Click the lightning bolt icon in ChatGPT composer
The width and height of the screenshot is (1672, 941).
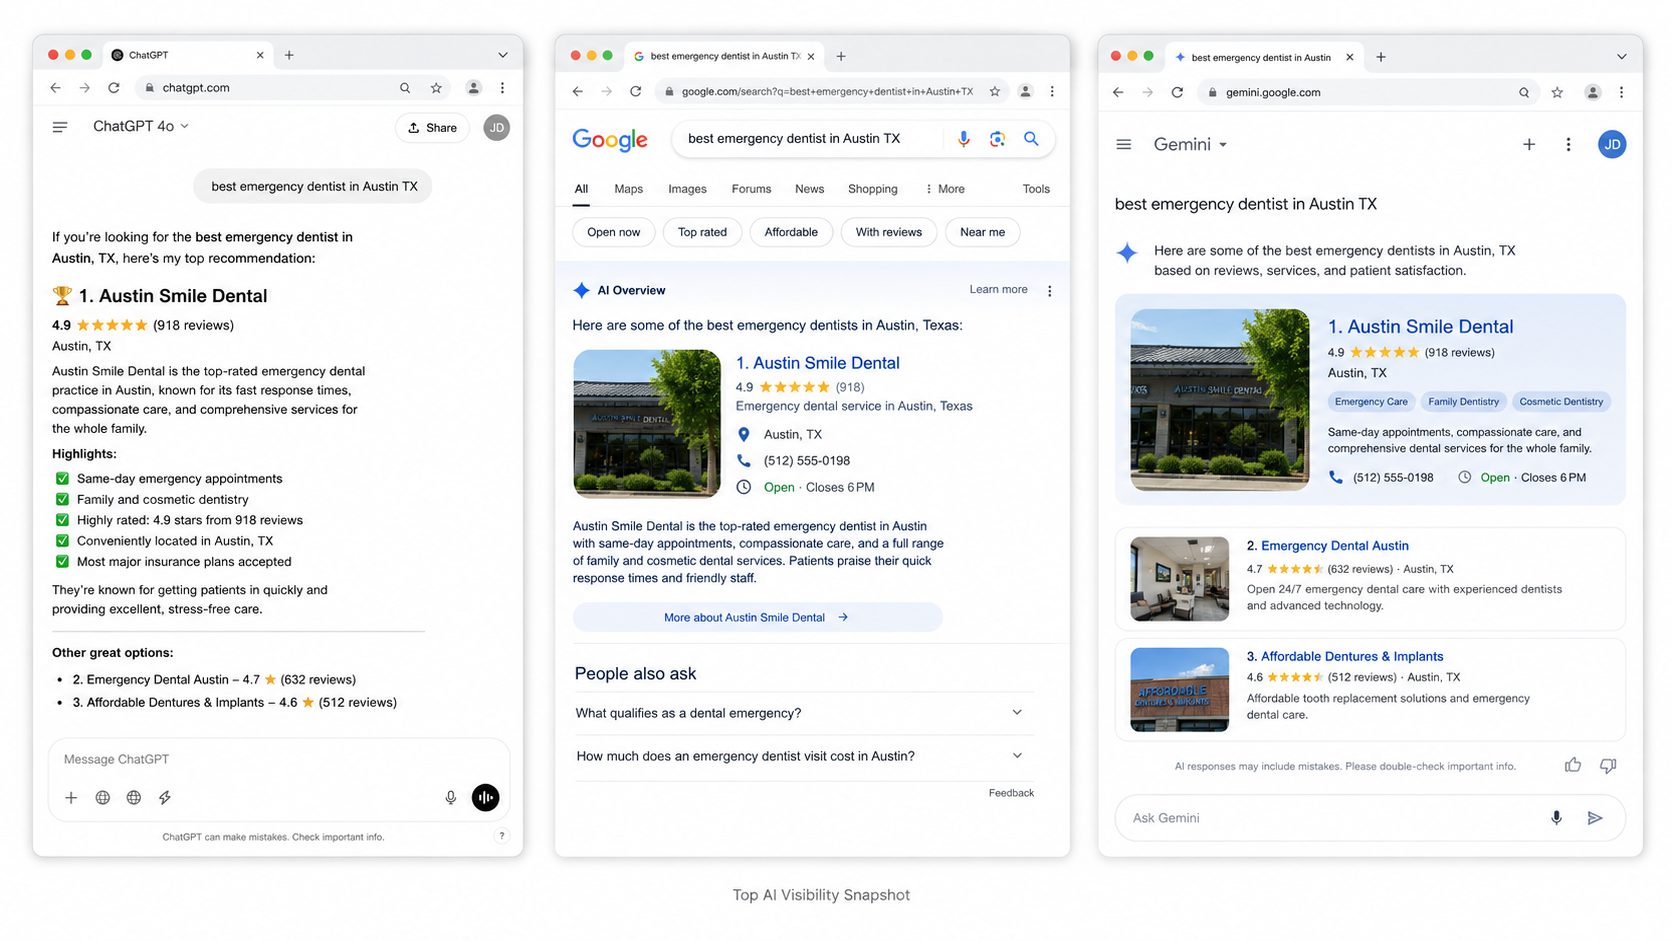pyautogui.click(x=165, y=798)
